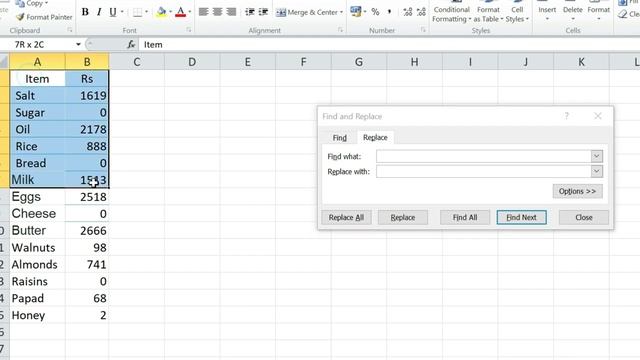Image resolution: width=640 pixels, height=360 pixels.
Task: Apply red font color
Action: pyautogui.click(x=180, y=12)
